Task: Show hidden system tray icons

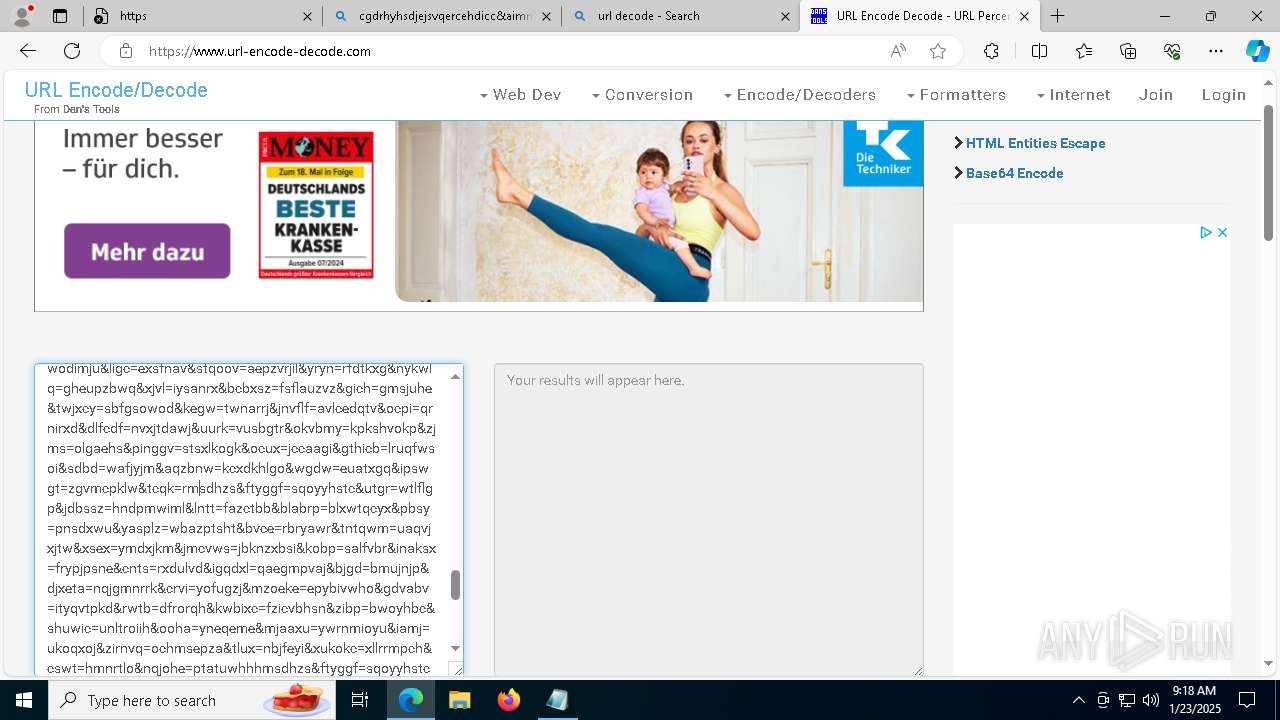Action: coord(1078,700)
